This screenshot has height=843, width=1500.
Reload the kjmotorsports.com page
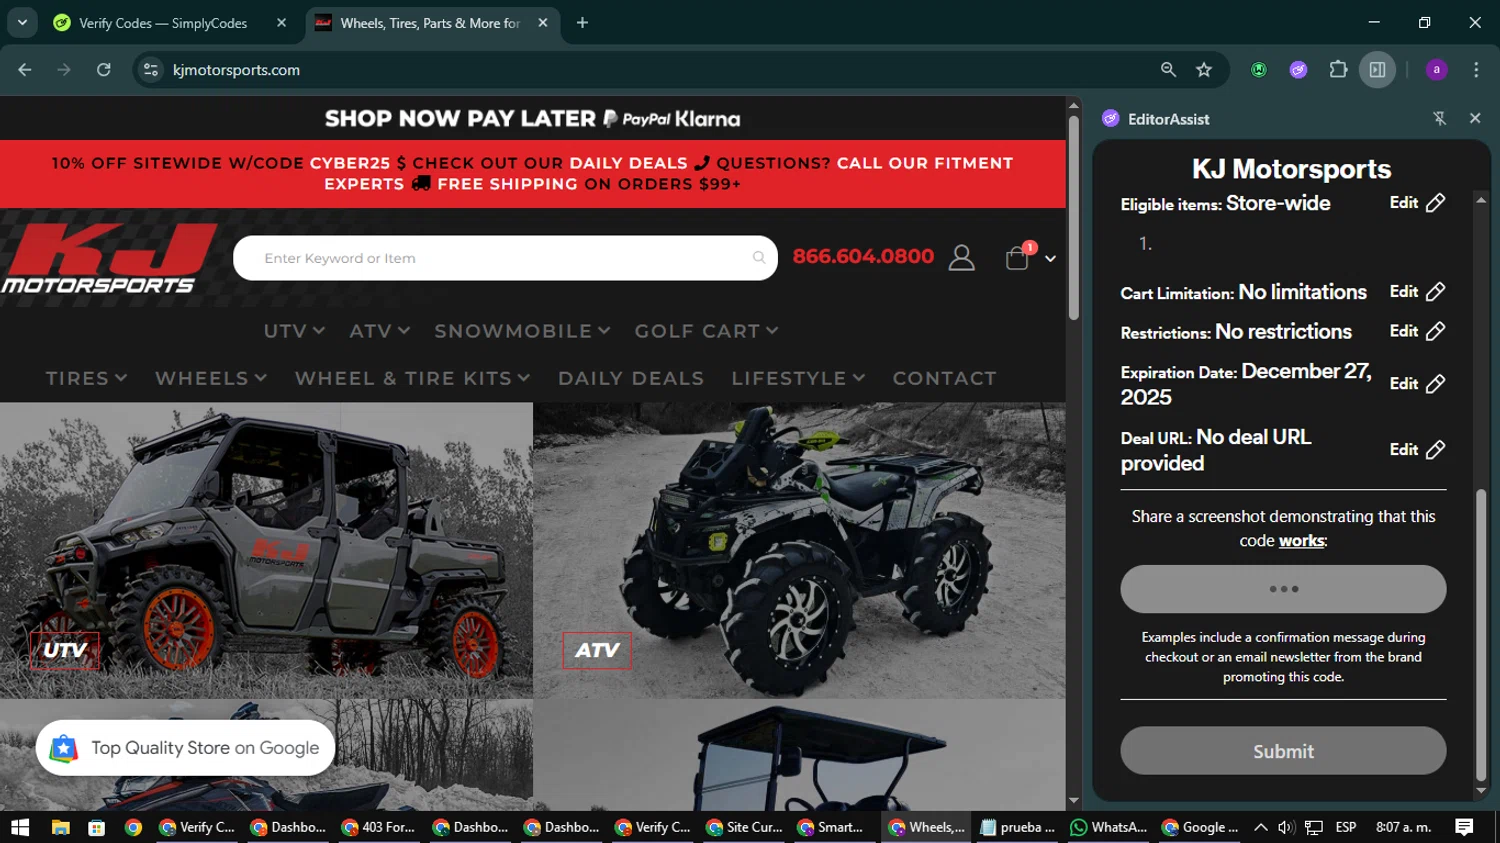pyautogui.click(x=104, y=70)
